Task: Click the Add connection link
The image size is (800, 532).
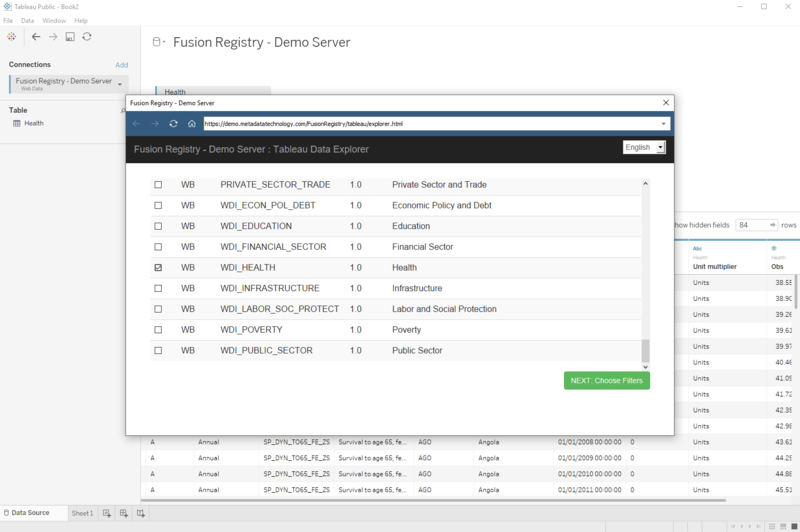Action: point(121,64)
